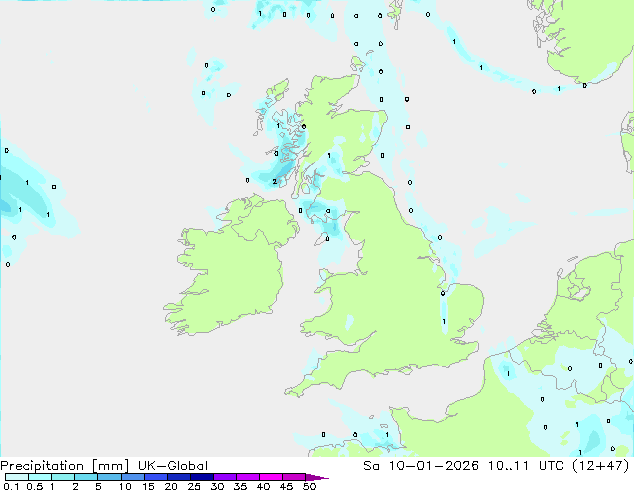The image size is (634, 490).
Task: Click the 0.5–1 mm legend color swatch
Action: coord(40,477)
